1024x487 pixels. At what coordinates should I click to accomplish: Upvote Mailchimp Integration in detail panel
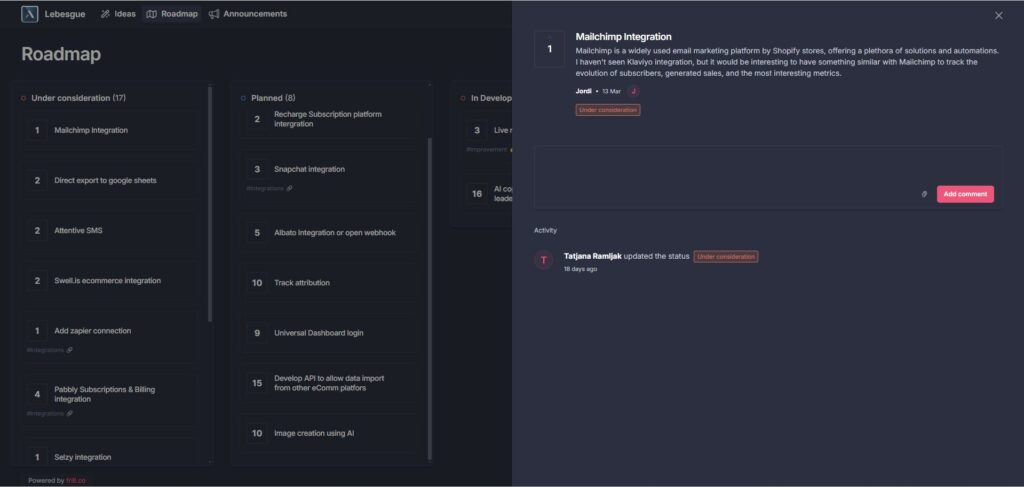click(549, 49)
